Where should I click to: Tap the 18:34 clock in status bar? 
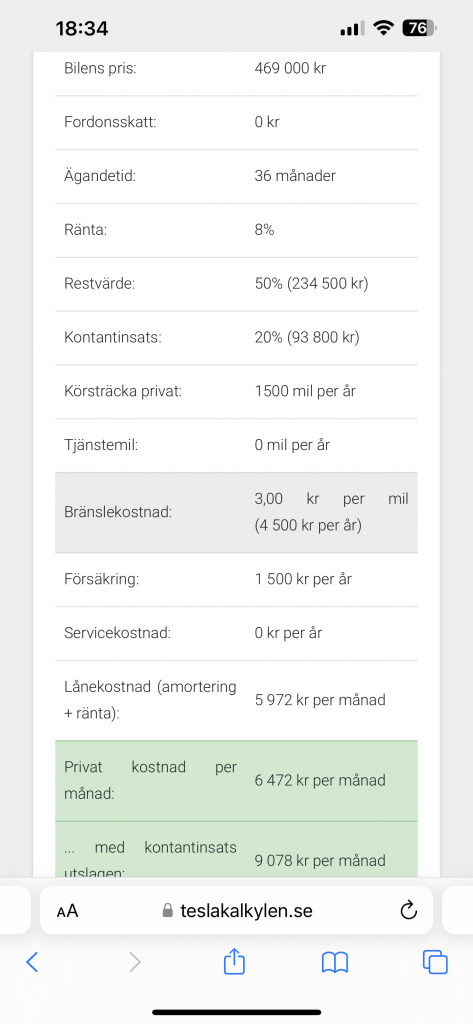pos(82,29)
